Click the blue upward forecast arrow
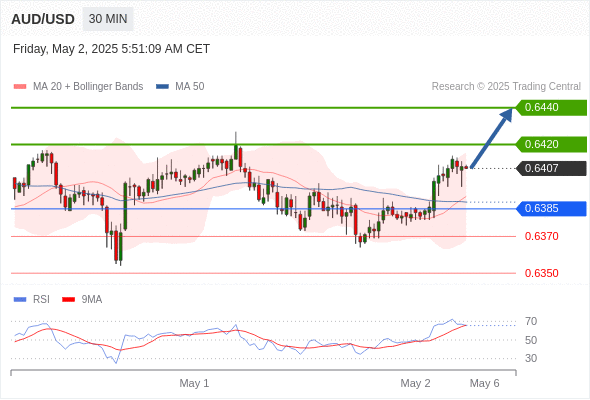590x400 pixels. pos(491,138)
